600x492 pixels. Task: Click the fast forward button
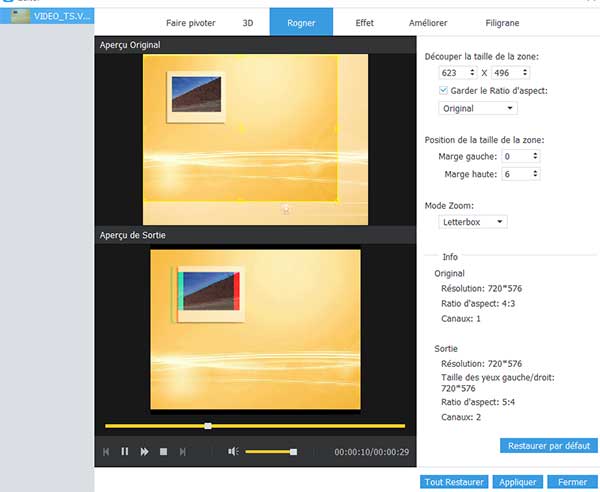(144, 452)
